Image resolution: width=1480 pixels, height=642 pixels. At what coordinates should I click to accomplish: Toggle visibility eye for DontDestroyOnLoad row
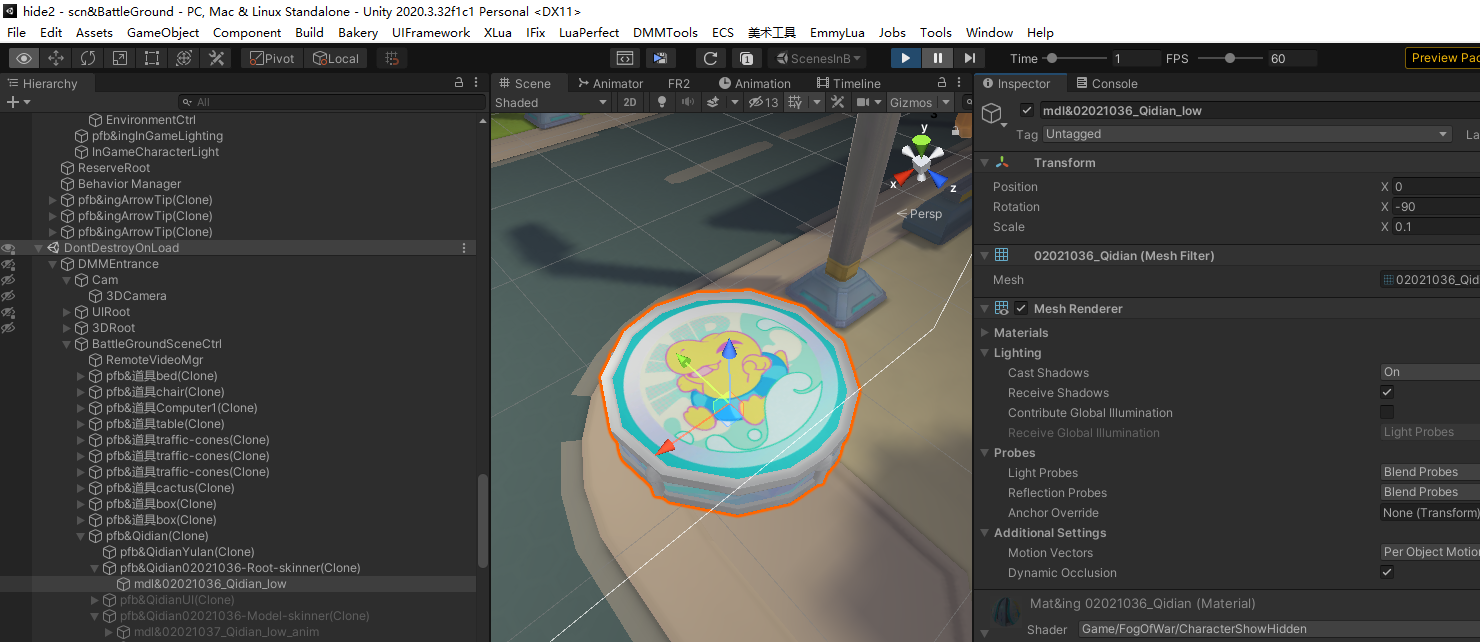click(x=8, y=248)
